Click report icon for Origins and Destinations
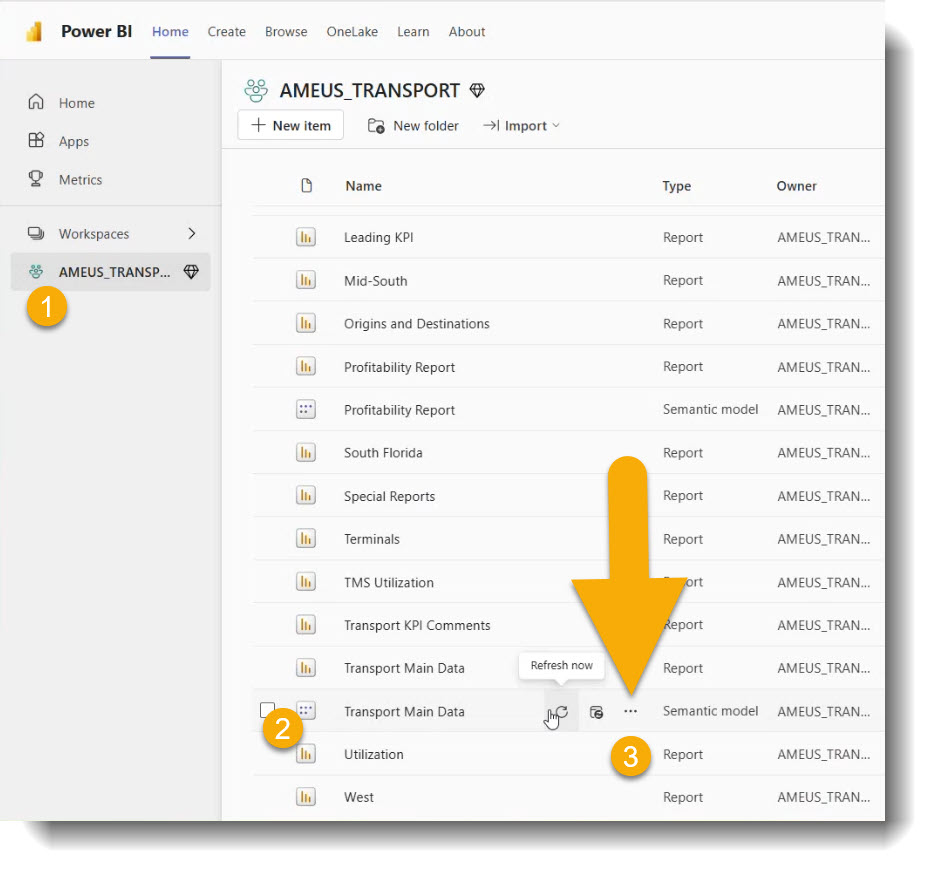 click(x=306, y=323)
